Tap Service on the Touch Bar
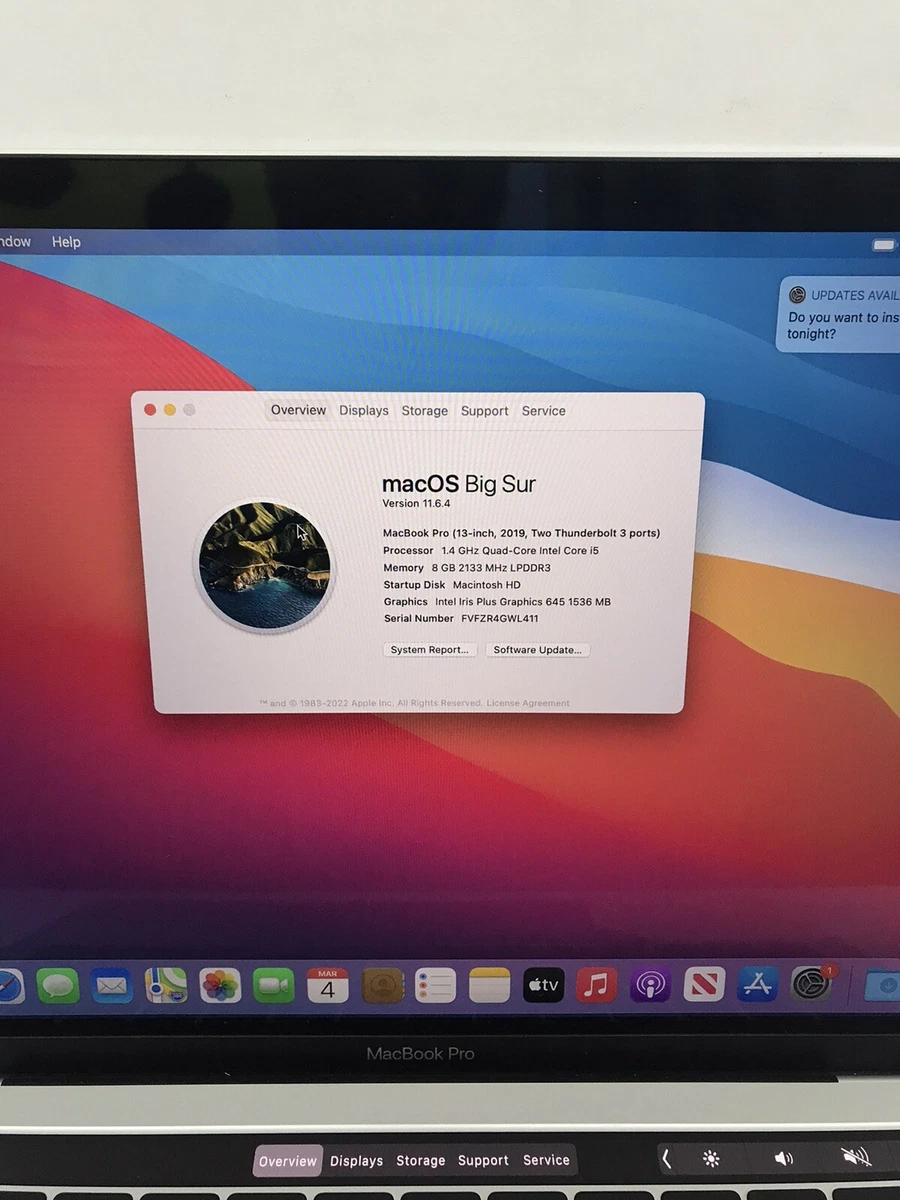This screenshot has width=900, height=1200. point(547,1160)
